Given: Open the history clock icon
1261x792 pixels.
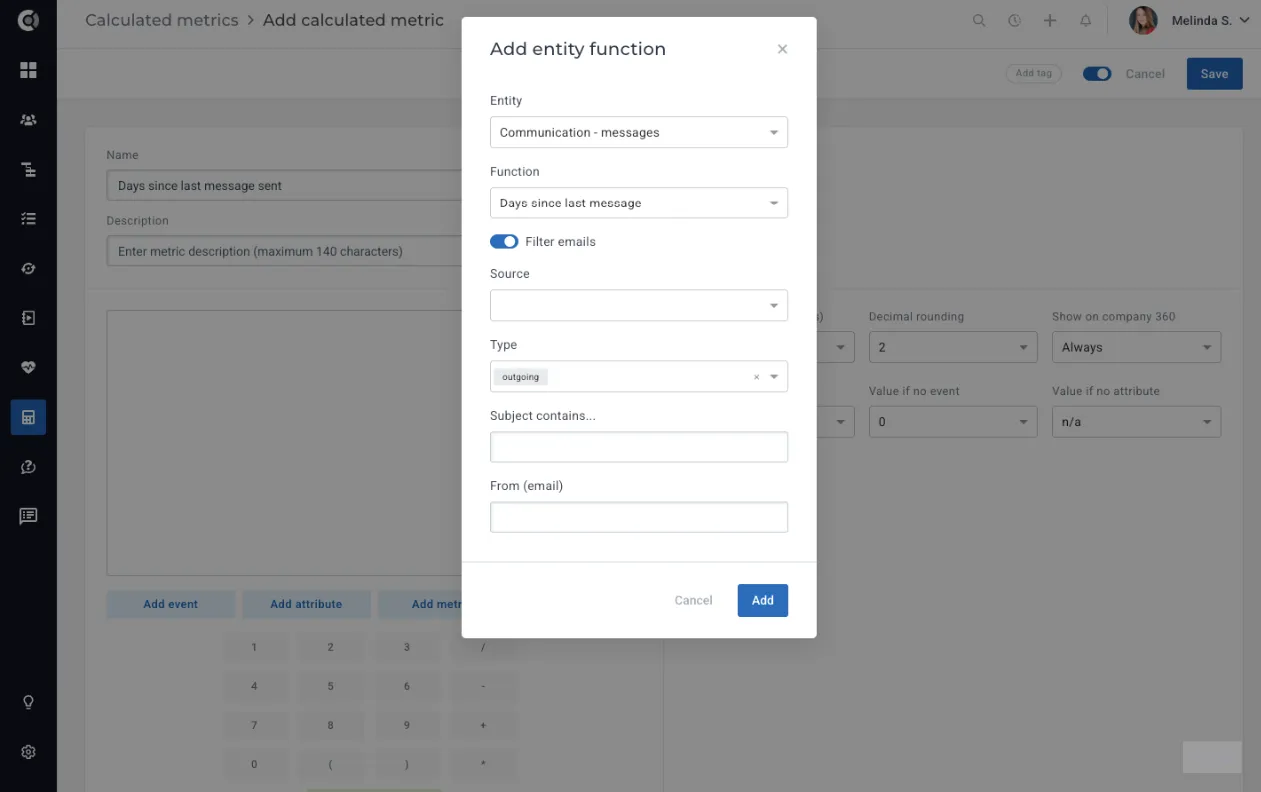Looking at the screenshot, I should click(x=1014, y=20).
